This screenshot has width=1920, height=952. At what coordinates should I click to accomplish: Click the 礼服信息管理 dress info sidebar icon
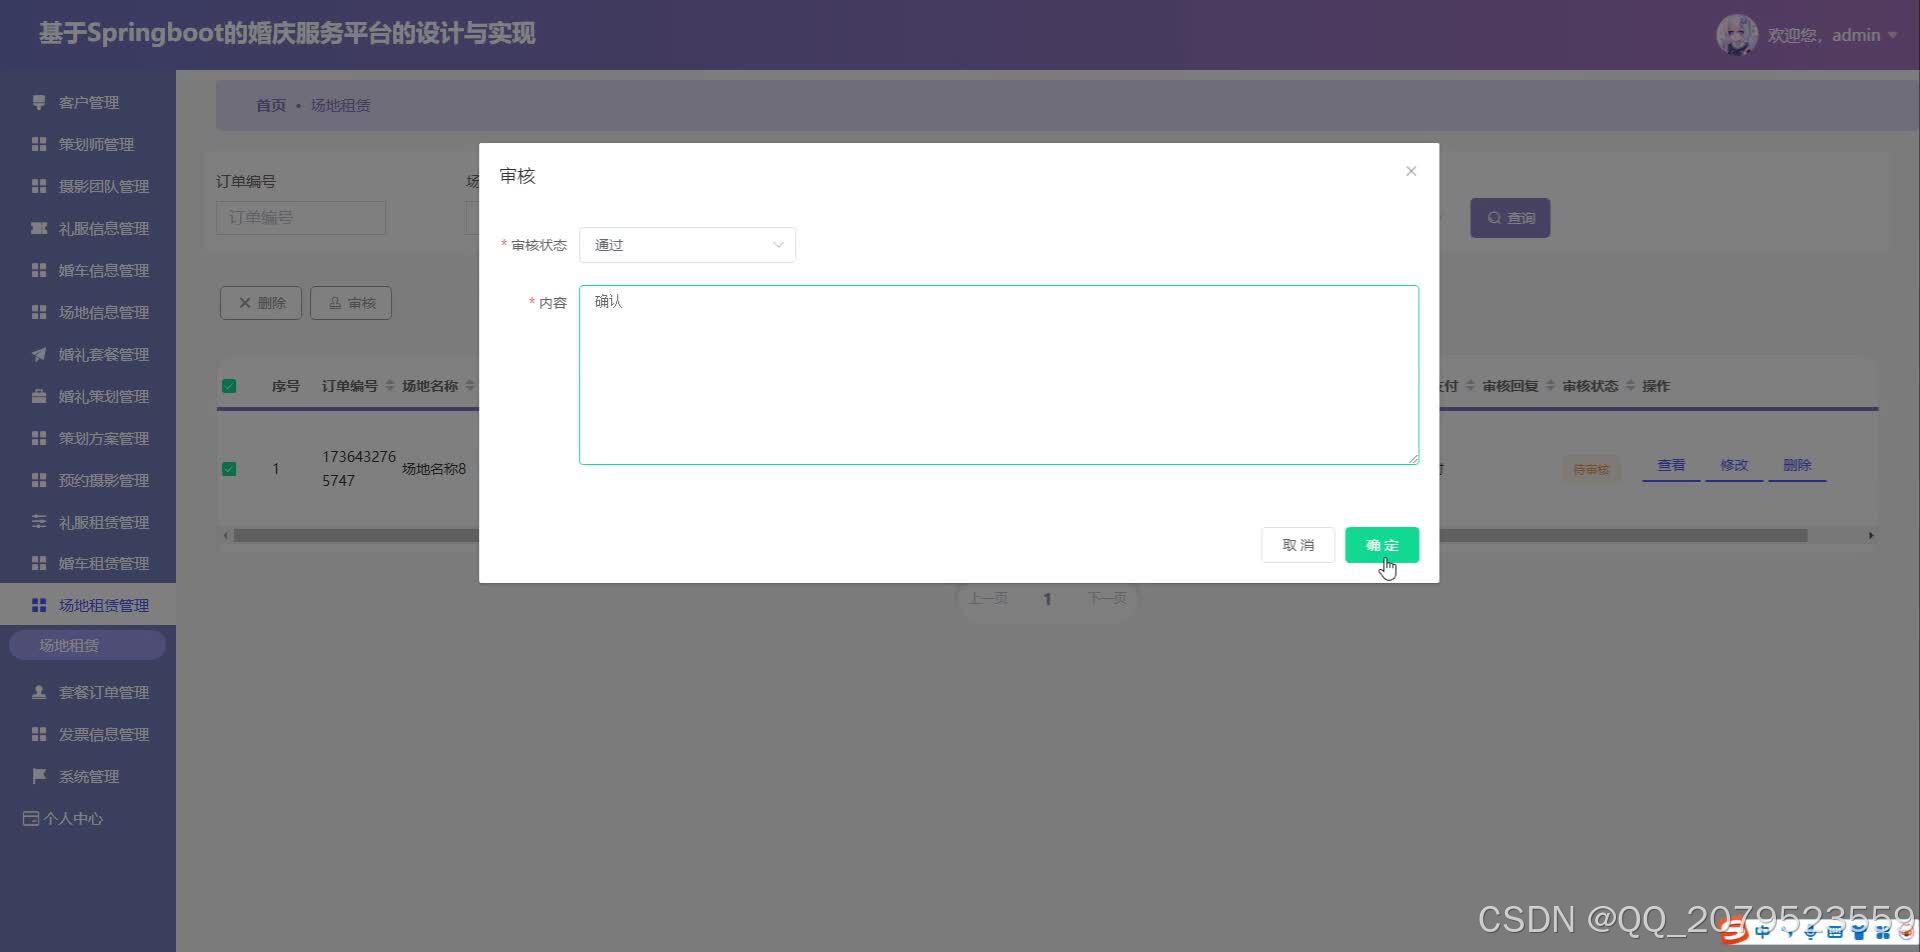tap(38, 228)
